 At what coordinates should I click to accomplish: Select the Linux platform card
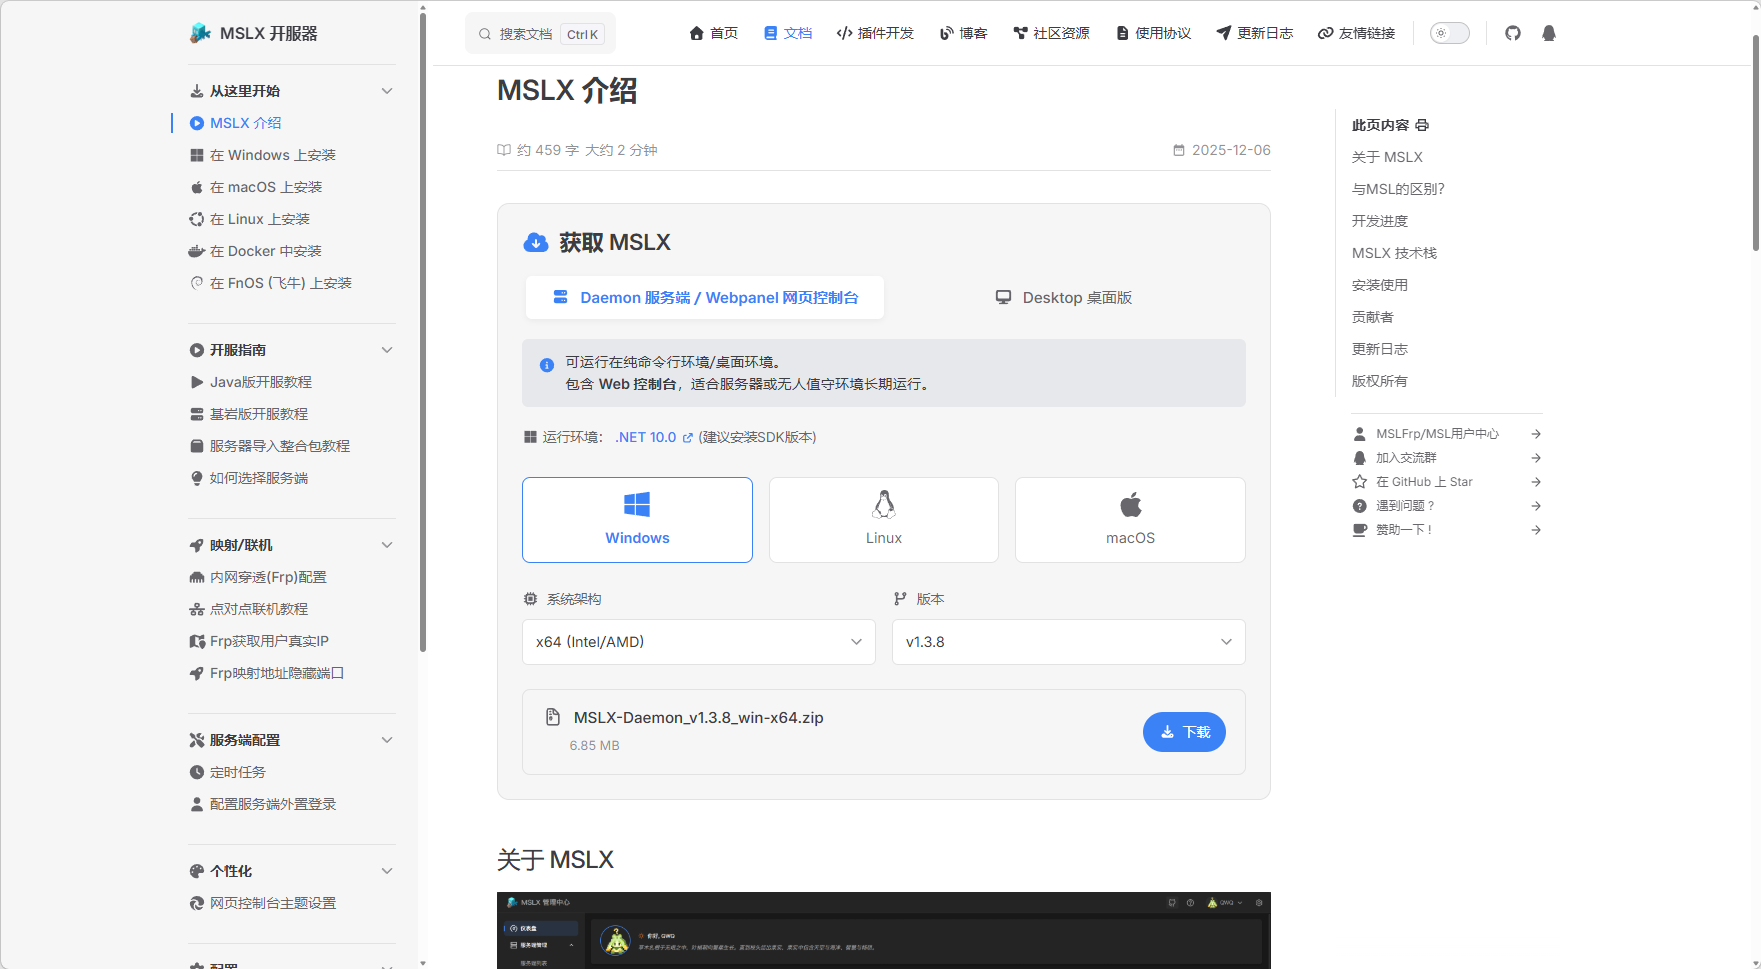coord(884,520)
